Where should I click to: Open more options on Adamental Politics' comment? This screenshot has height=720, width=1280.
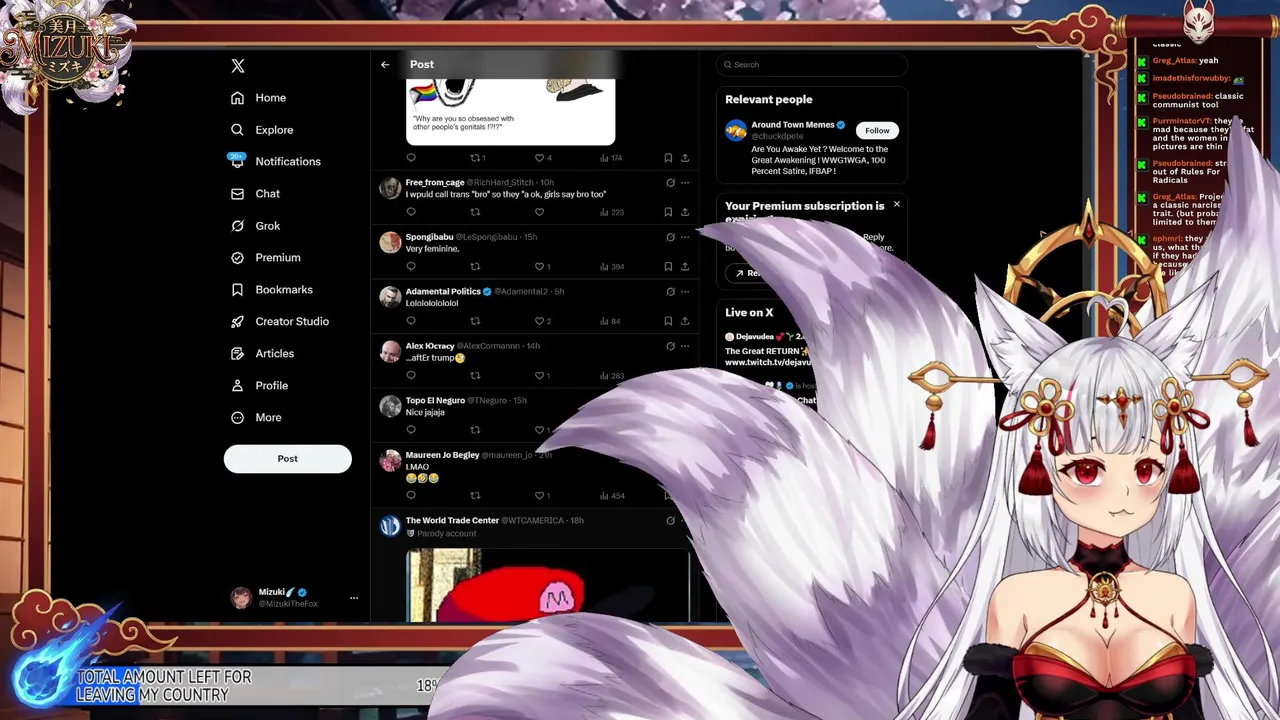pos(685,292)
